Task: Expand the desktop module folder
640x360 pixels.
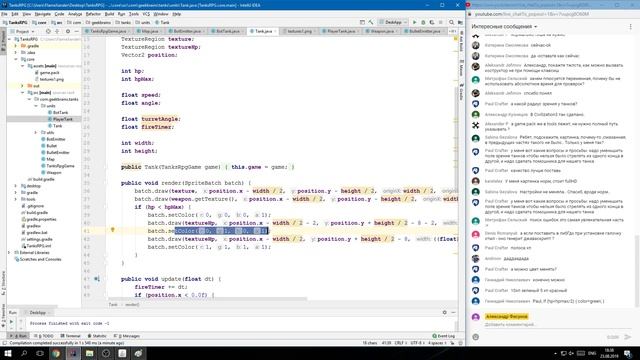Action: point(16,186)
